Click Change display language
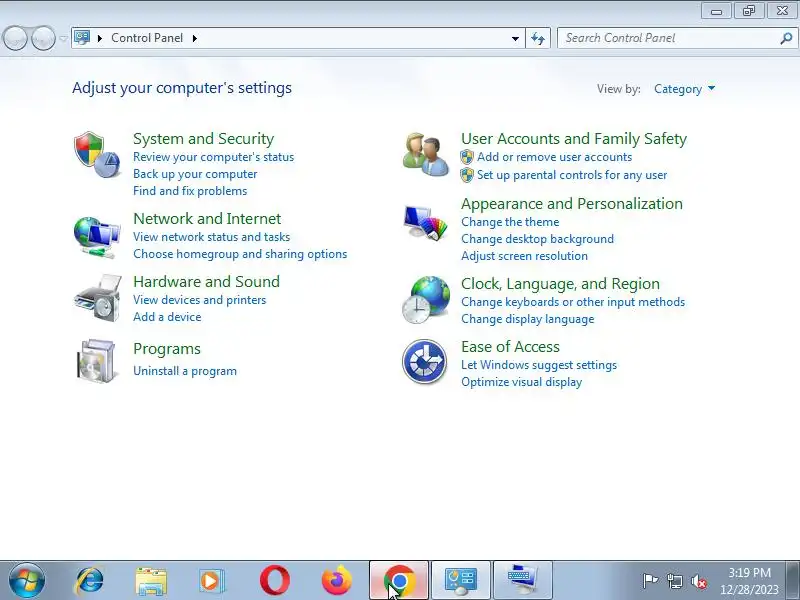This screenshot has height=600, width=800. coord(528,319)
